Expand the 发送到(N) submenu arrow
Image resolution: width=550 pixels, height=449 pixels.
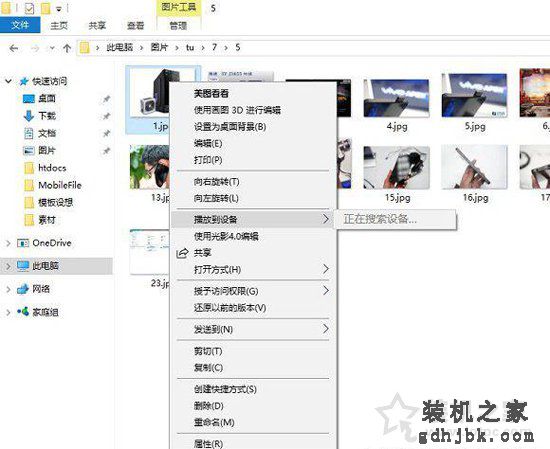coord(326,329)
